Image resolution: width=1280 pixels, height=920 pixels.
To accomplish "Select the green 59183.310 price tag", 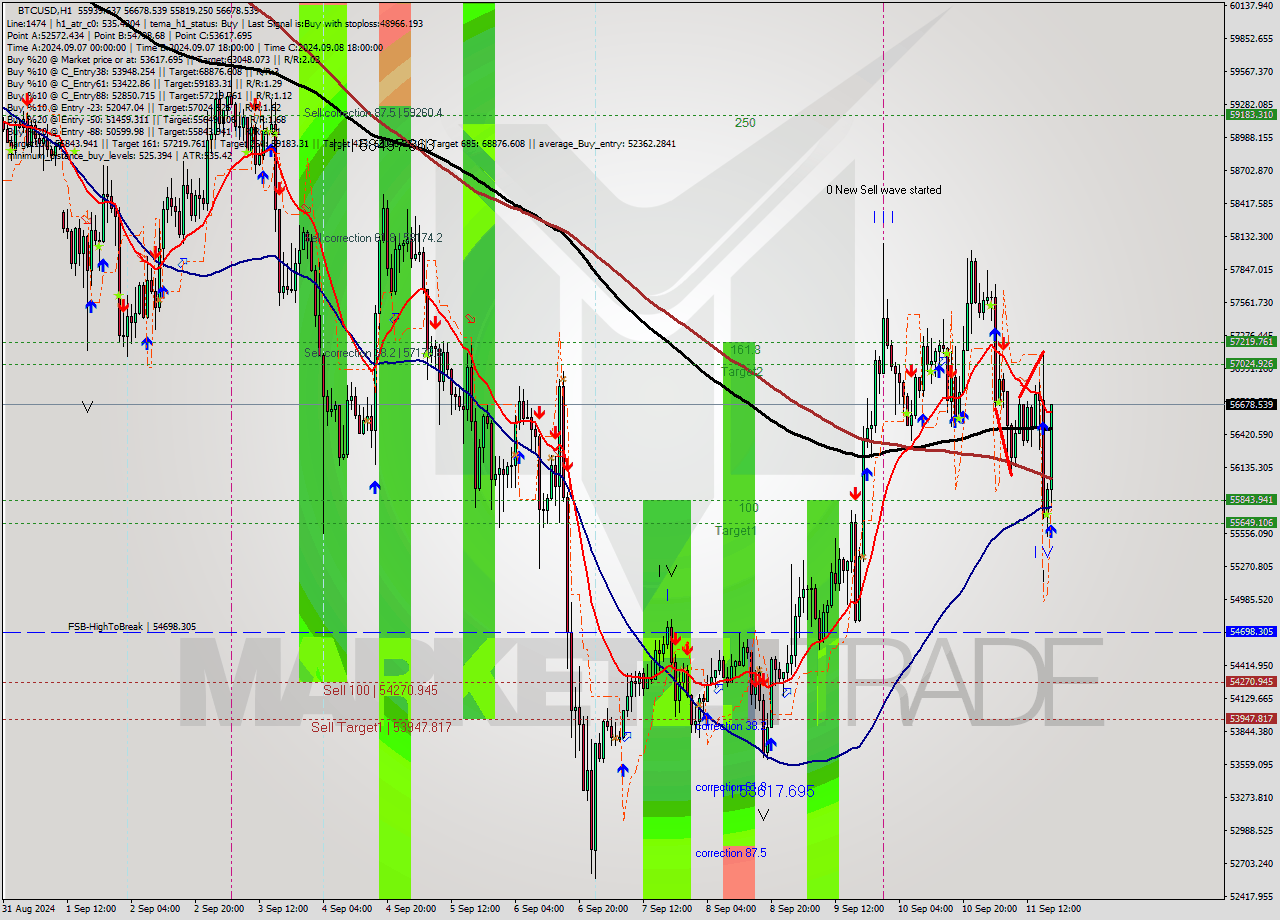I will (1250, 115).
